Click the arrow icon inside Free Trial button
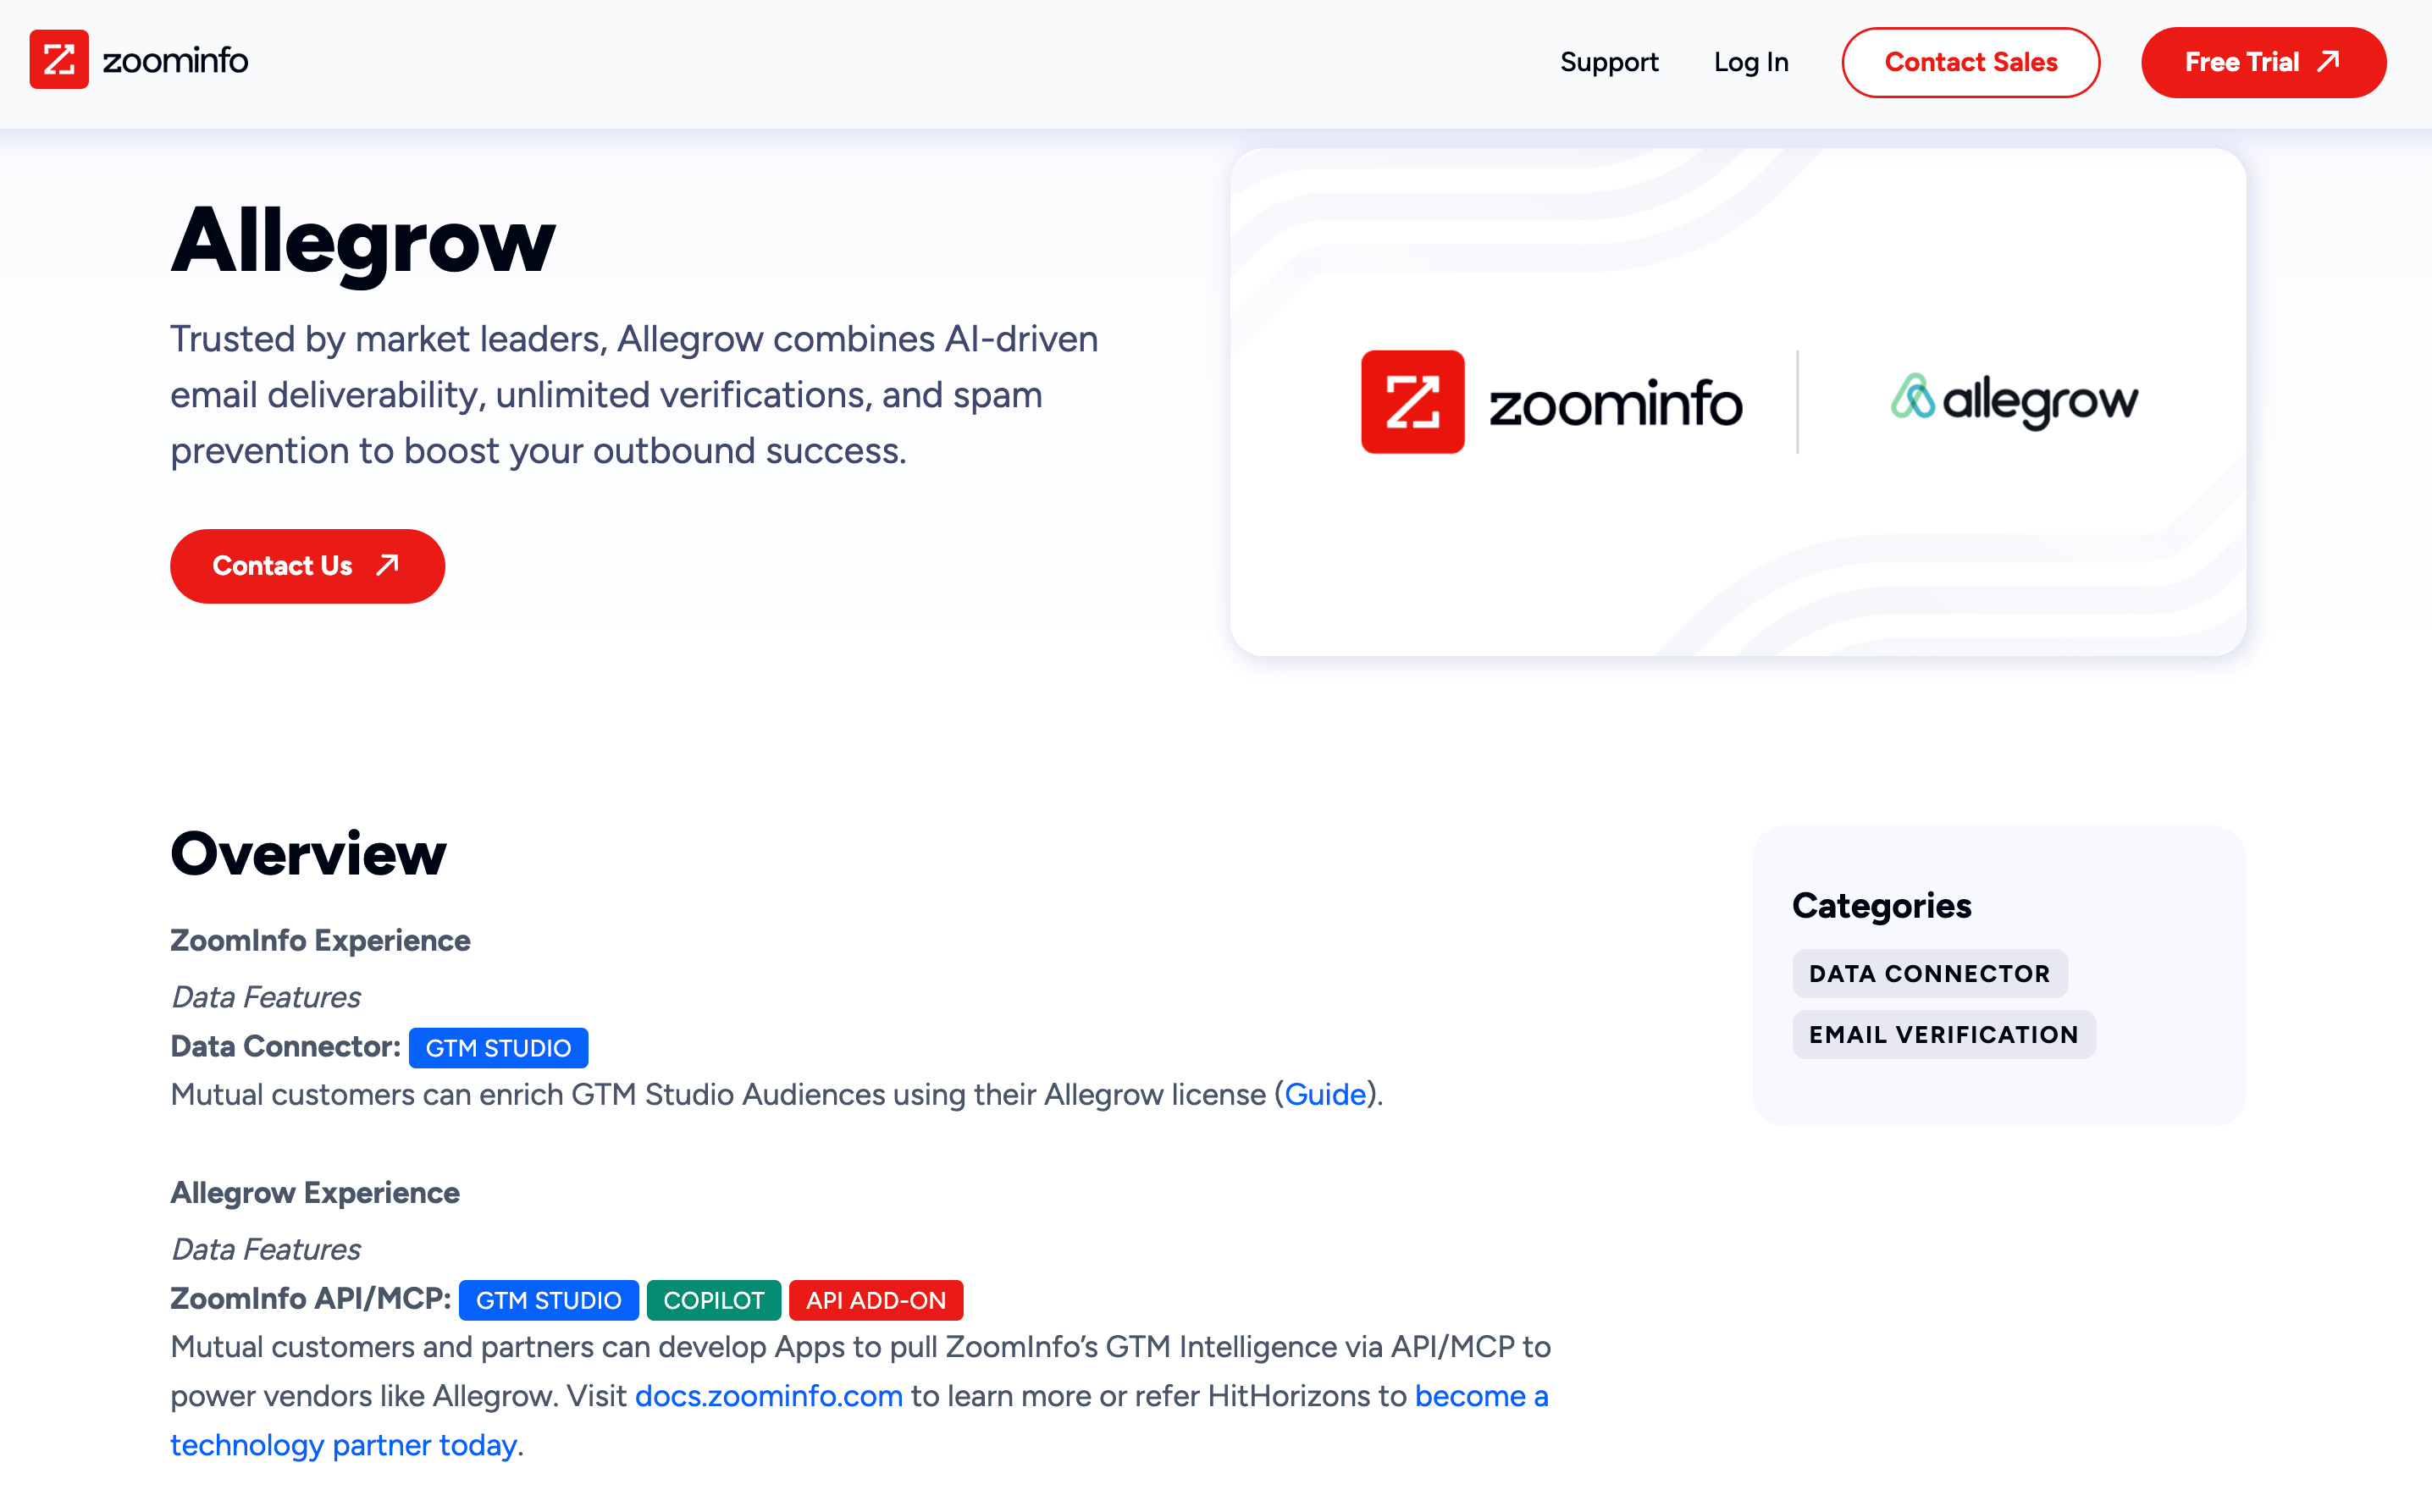Screen dimensions: 2432x1512 tap(2327, 61)
